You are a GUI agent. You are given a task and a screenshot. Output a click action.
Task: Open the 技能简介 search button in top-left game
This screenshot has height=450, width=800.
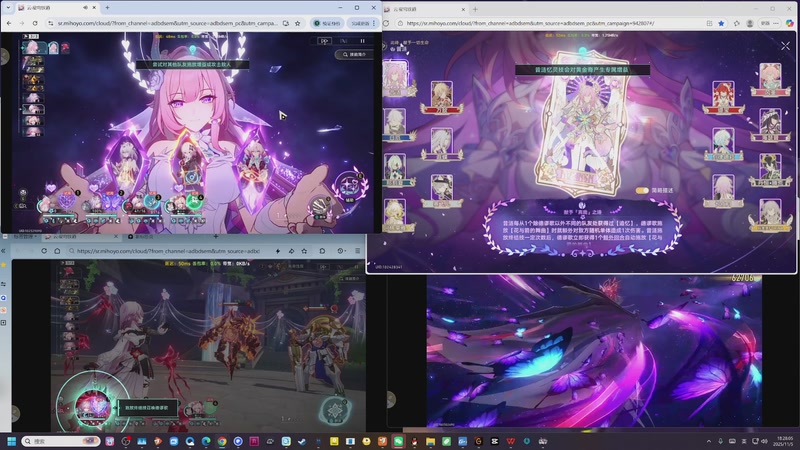(x=354, y=54)
